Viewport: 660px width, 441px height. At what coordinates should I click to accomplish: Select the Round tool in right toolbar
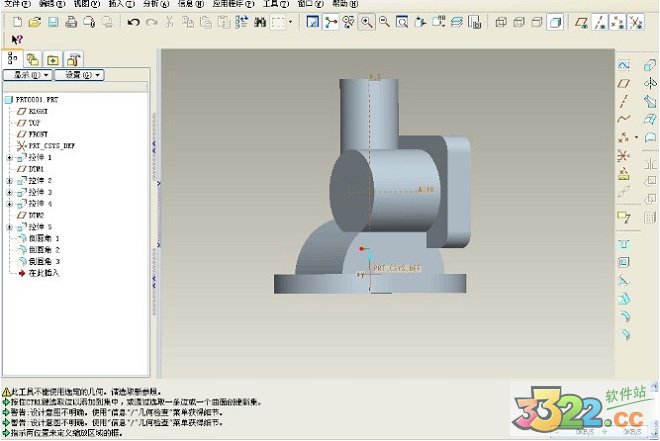pyautogui.click(x=625, y=316)
